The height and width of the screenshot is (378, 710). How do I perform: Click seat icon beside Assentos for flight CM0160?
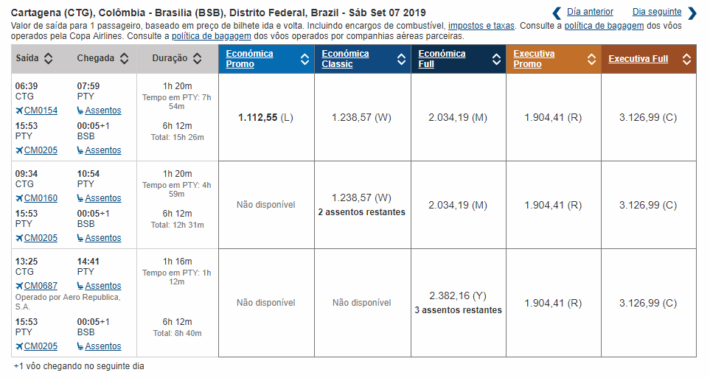click(80, 198)
